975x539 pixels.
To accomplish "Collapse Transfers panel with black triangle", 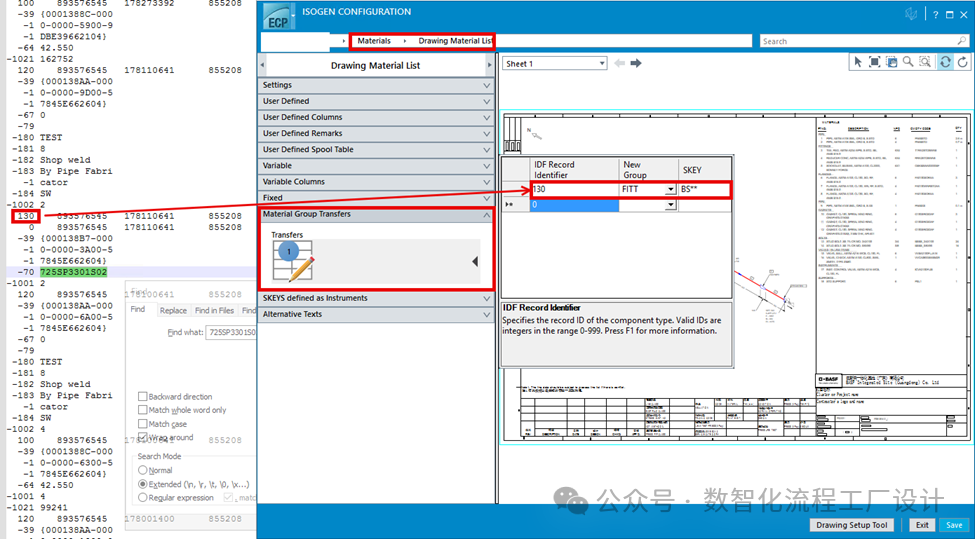I will tap(475, 262).
